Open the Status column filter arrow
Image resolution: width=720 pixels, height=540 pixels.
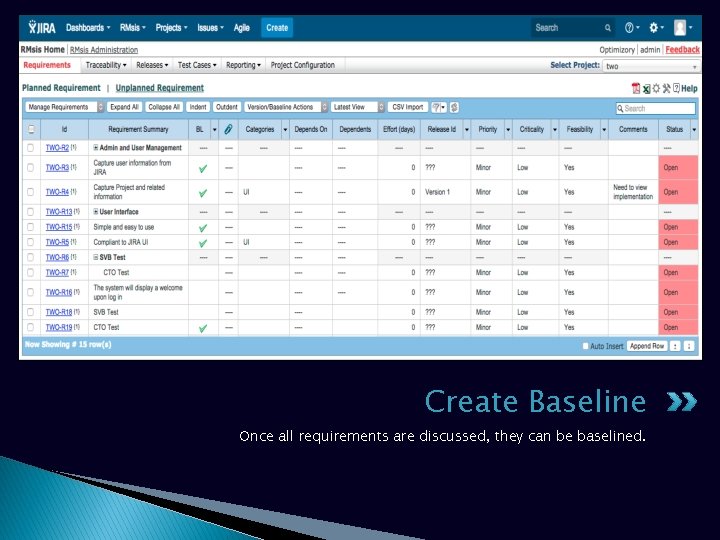click(x=694, y=130)
